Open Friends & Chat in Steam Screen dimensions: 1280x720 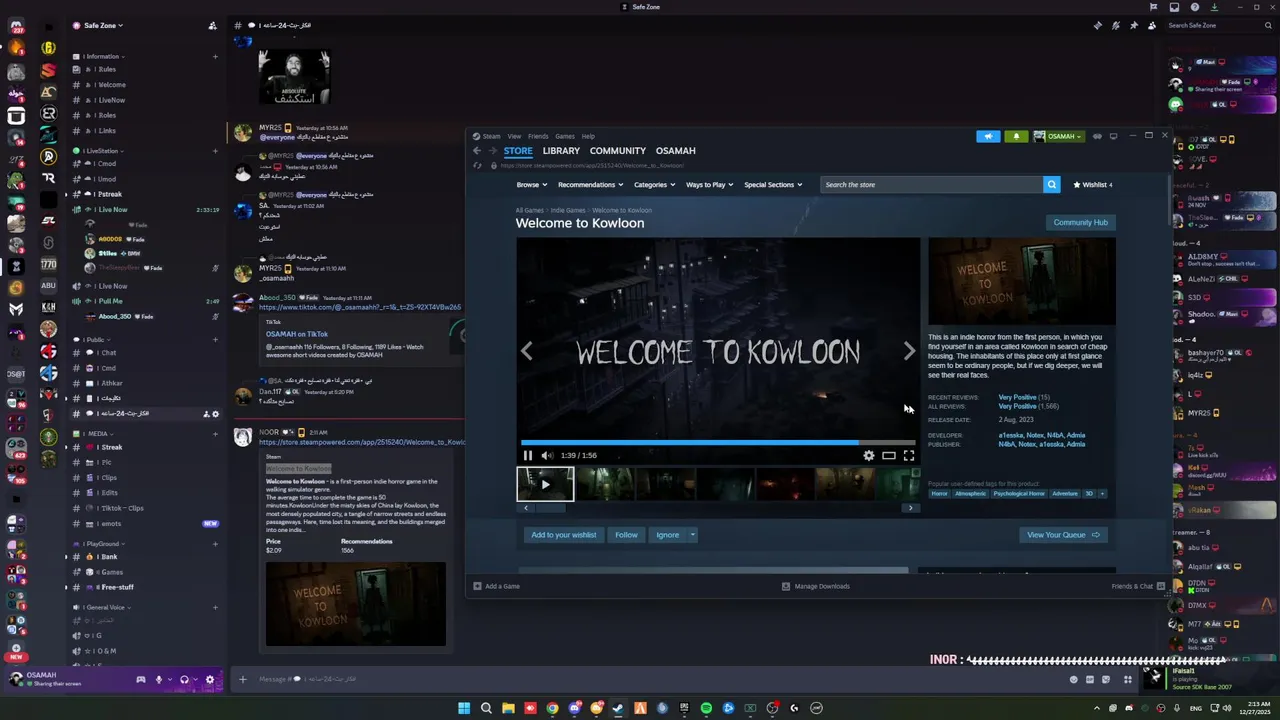[x=1138, y=586]
